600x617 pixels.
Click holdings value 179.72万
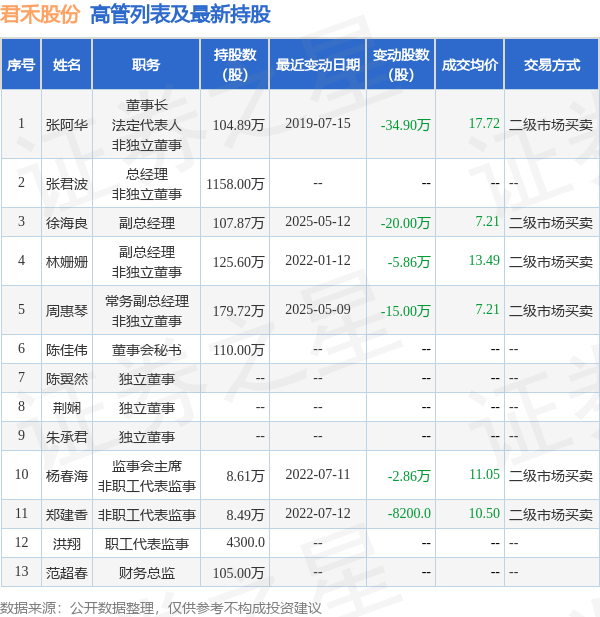click(x=238, y=311)
